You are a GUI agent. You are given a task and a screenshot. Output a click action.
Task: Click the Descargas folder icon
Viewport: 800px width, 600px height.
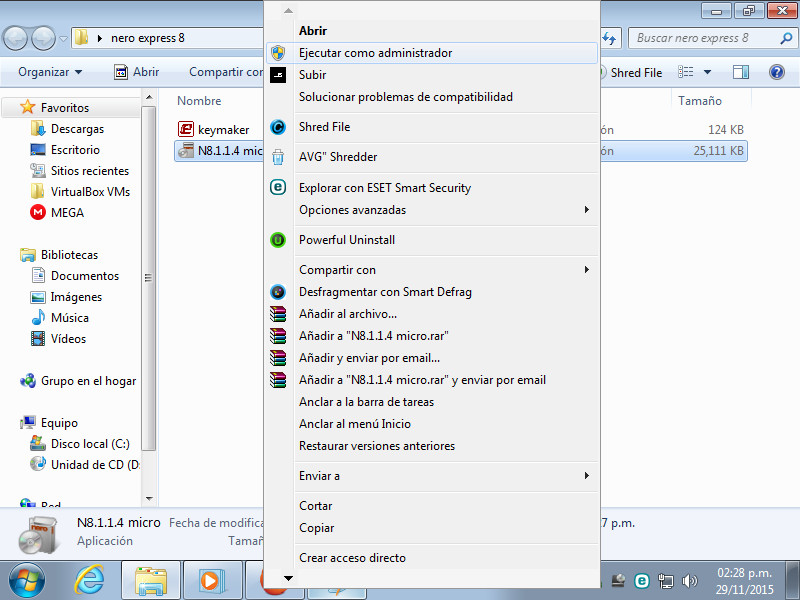[x=38, y=129]
